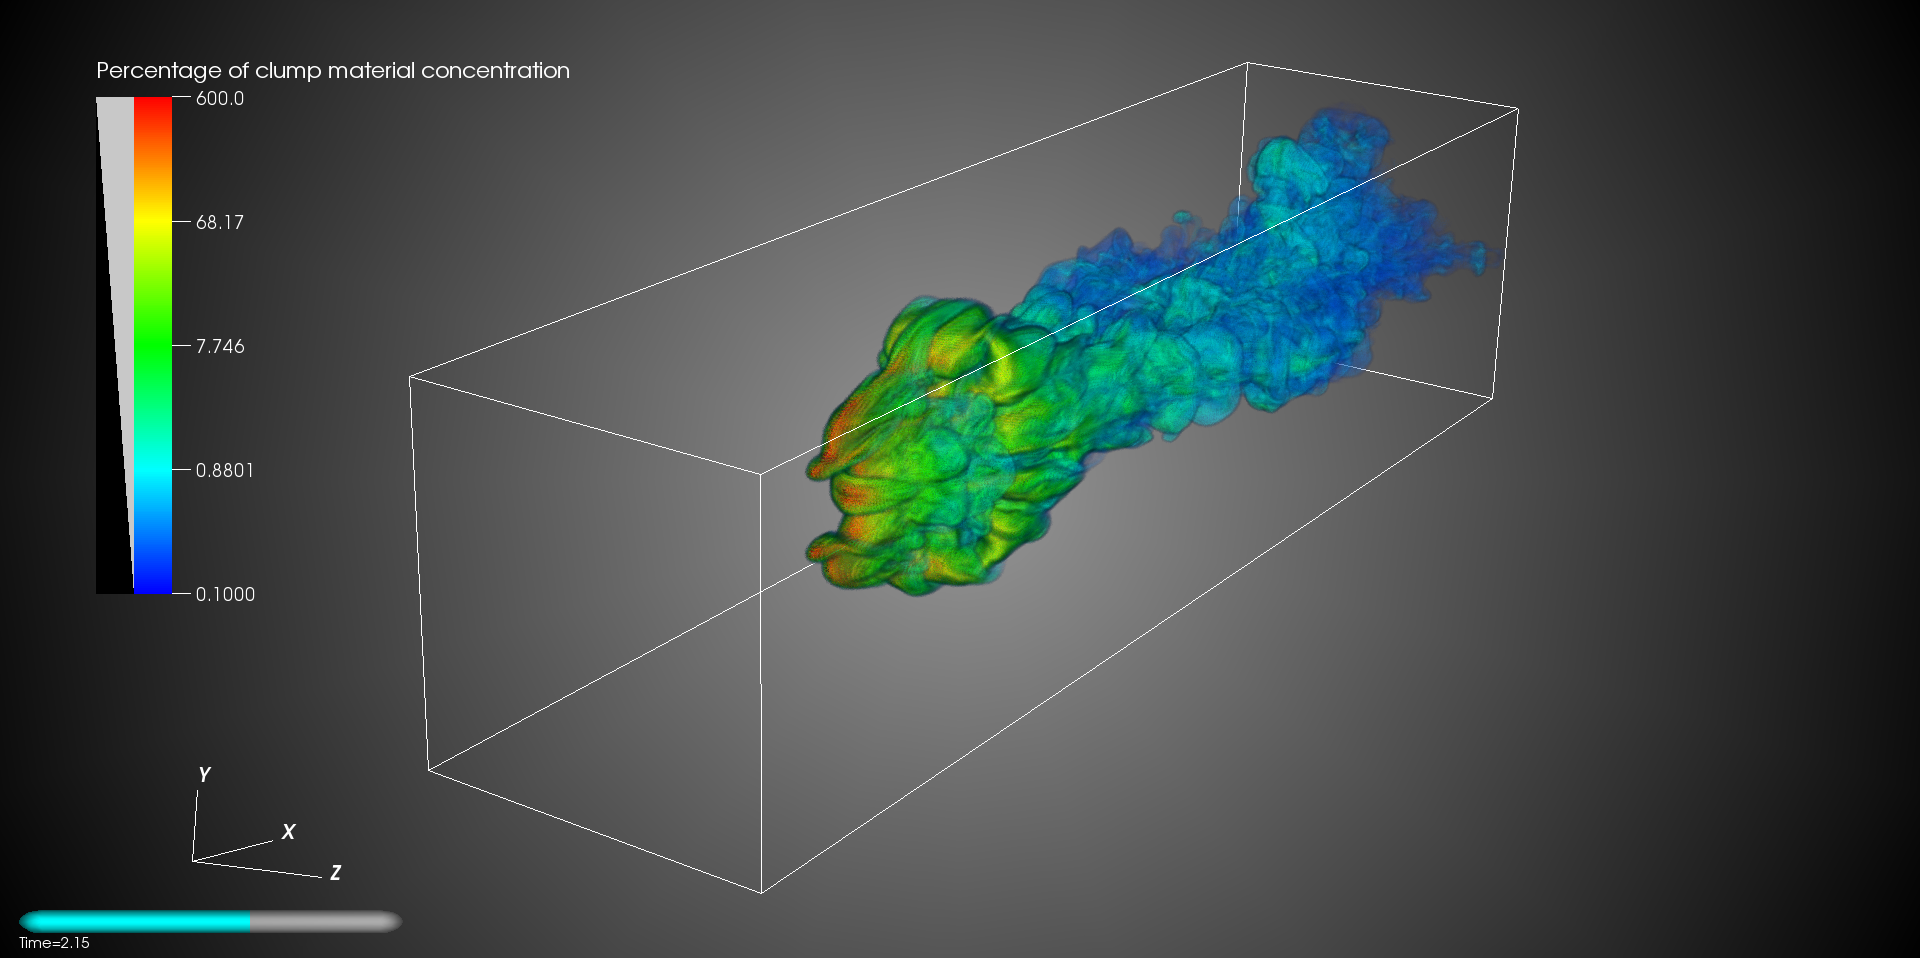Viewport: 1920px width, 958px height.
Task: Click the rainbow color bar of the legend
Action: [153, 345]
